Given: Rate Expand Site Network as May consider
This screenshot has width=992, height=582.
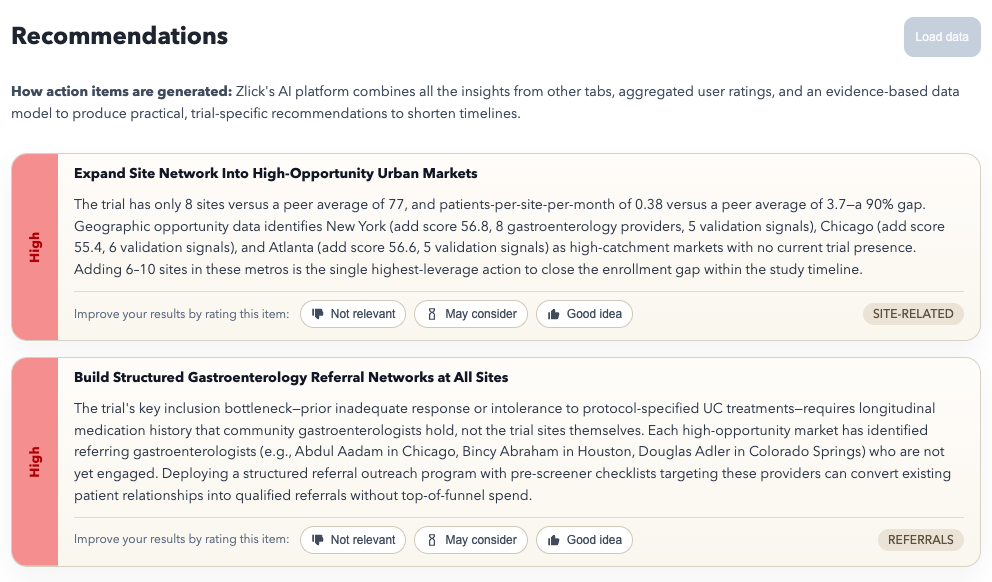Looking at the screenshot, I should [471, 314].
